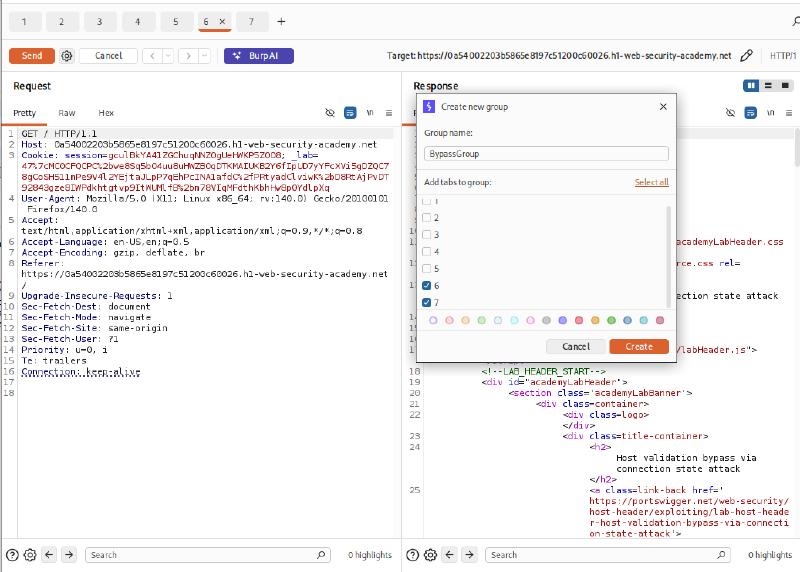The height and width of the screenshot is (572, 800).
Task: Select the combined tabbed layout icon
Action: point(785,85)
